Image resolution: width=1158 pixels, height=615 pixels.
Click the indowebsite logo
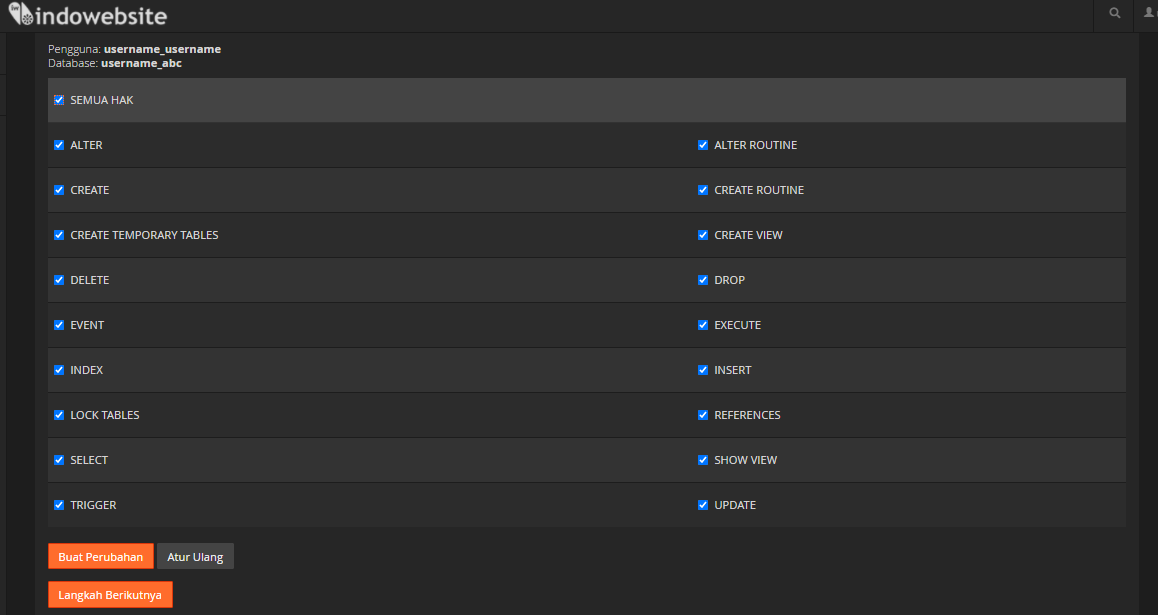88,16
